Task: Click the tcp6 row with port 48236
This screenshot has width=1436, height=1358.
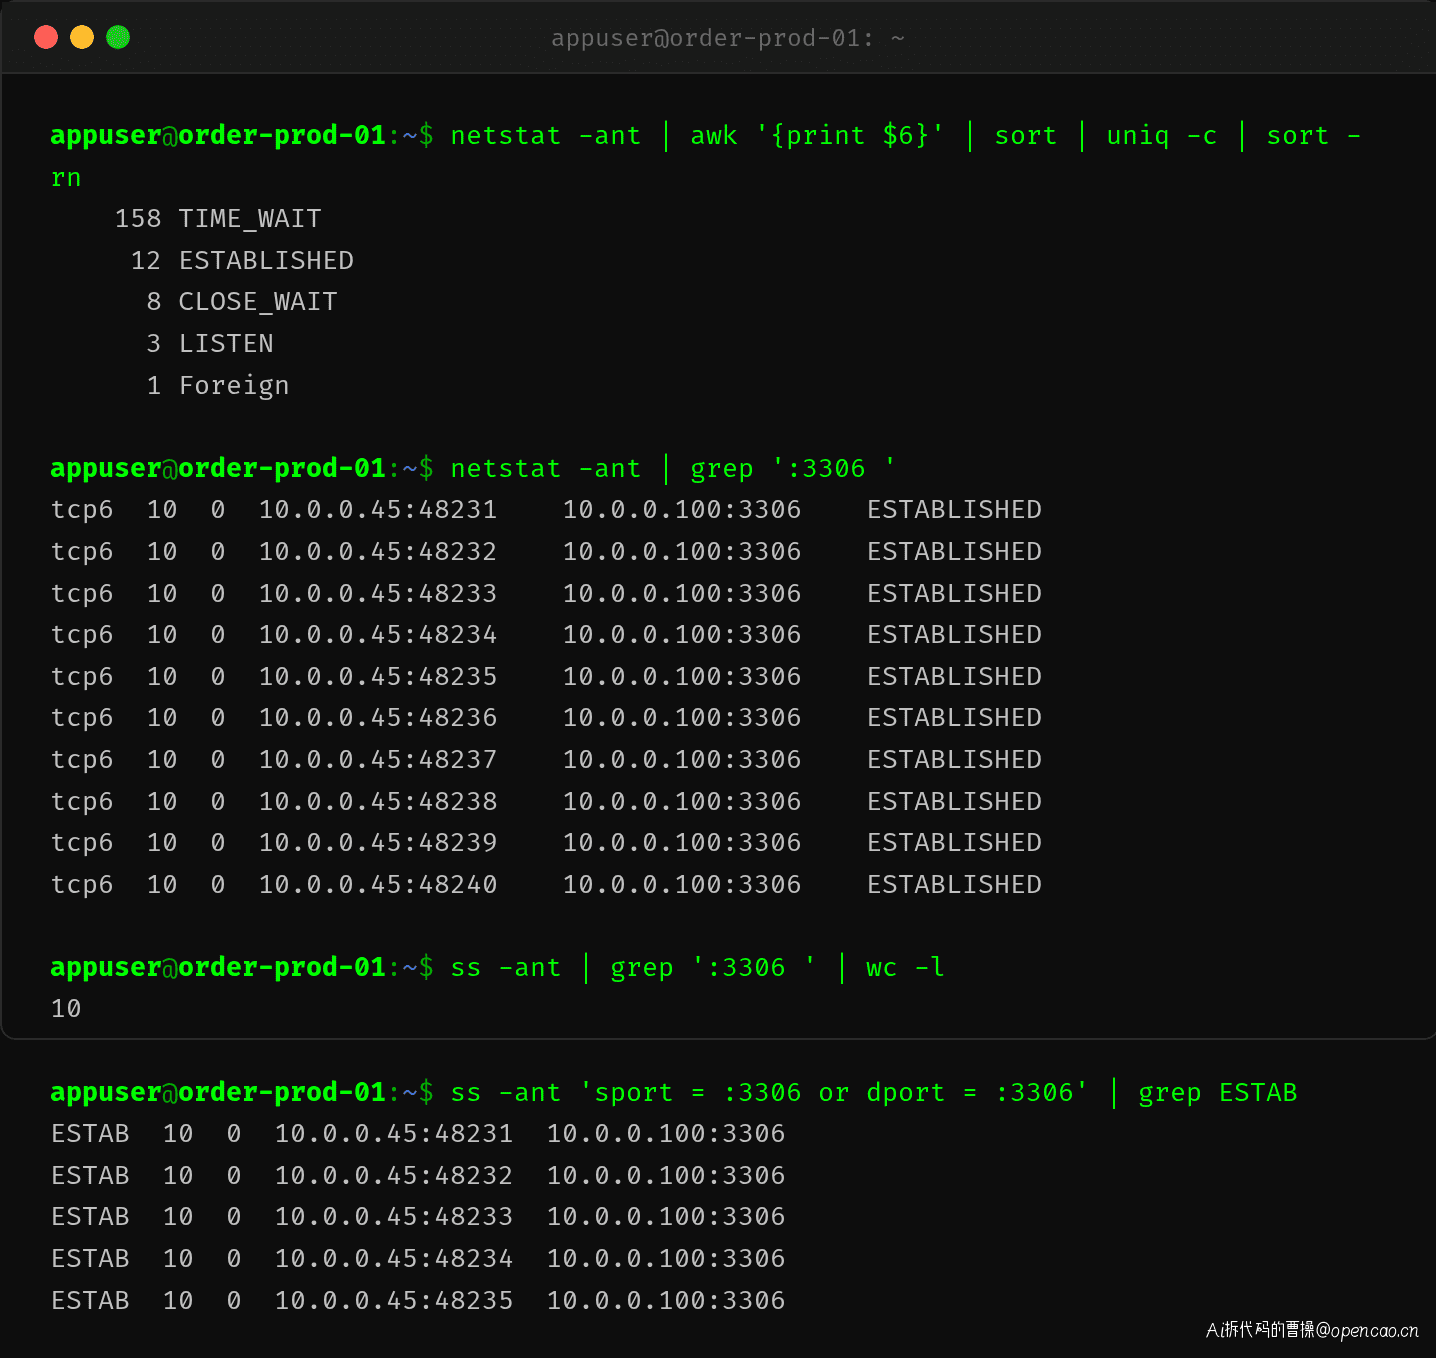Action: [546, 718]
